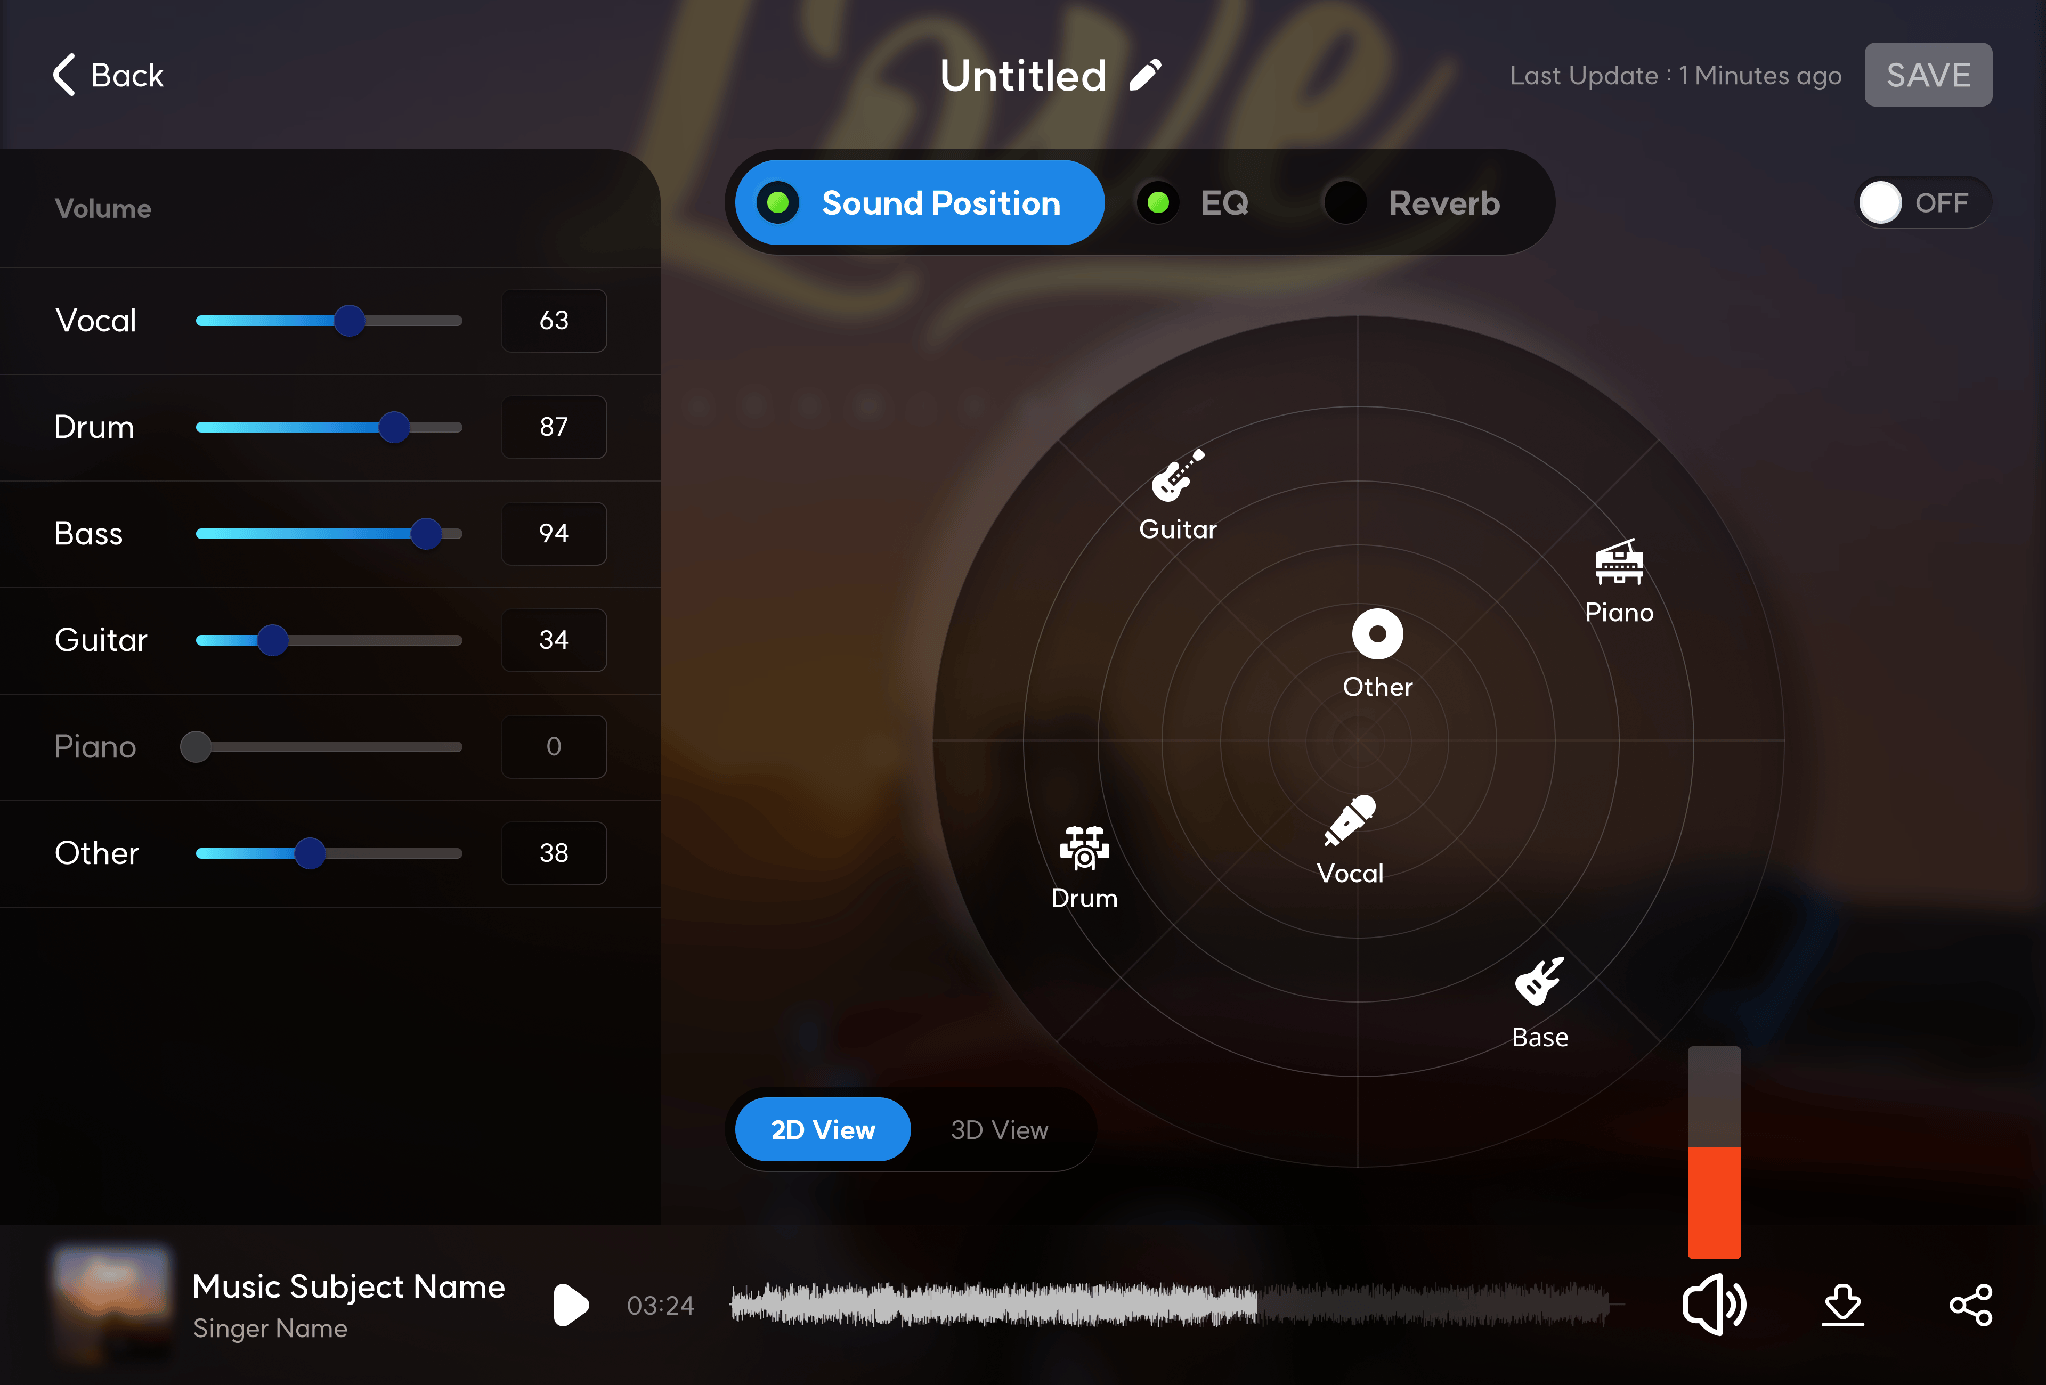2046x1385 pixels.
Task: Click the Drum kit icon
Action: pos(1084,847)
